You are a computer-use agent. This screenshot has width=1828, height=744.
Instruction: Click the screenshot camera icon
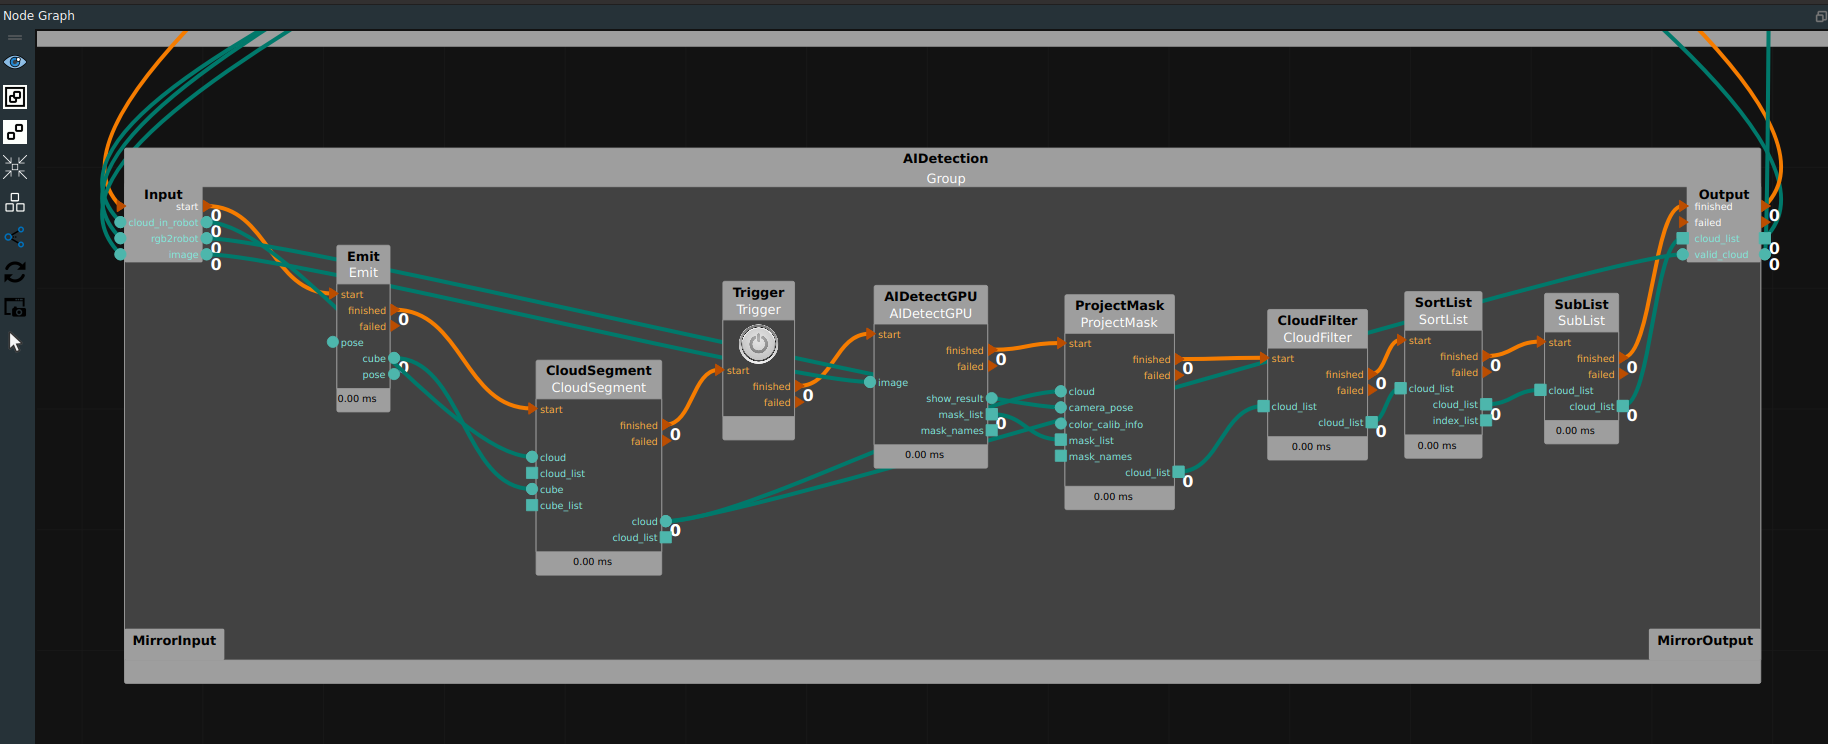coord(15,307)
